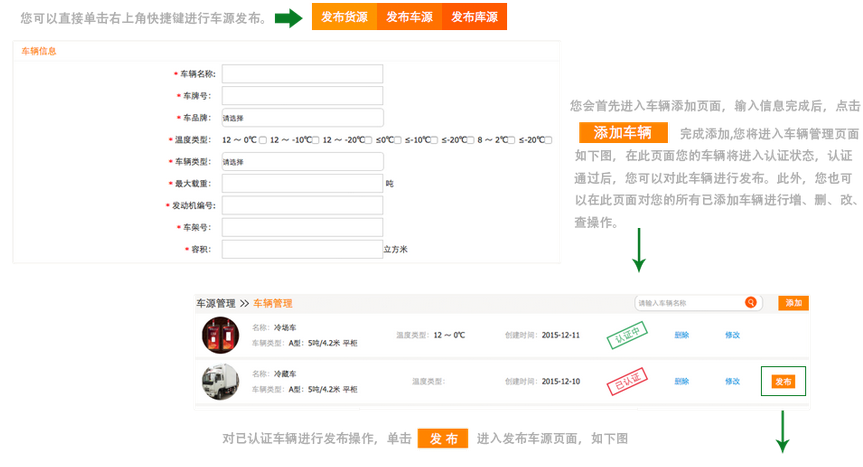Click the red 已认证 stamp icon
The height and width of the screenshot is (467, 863).
click(626, 381)
